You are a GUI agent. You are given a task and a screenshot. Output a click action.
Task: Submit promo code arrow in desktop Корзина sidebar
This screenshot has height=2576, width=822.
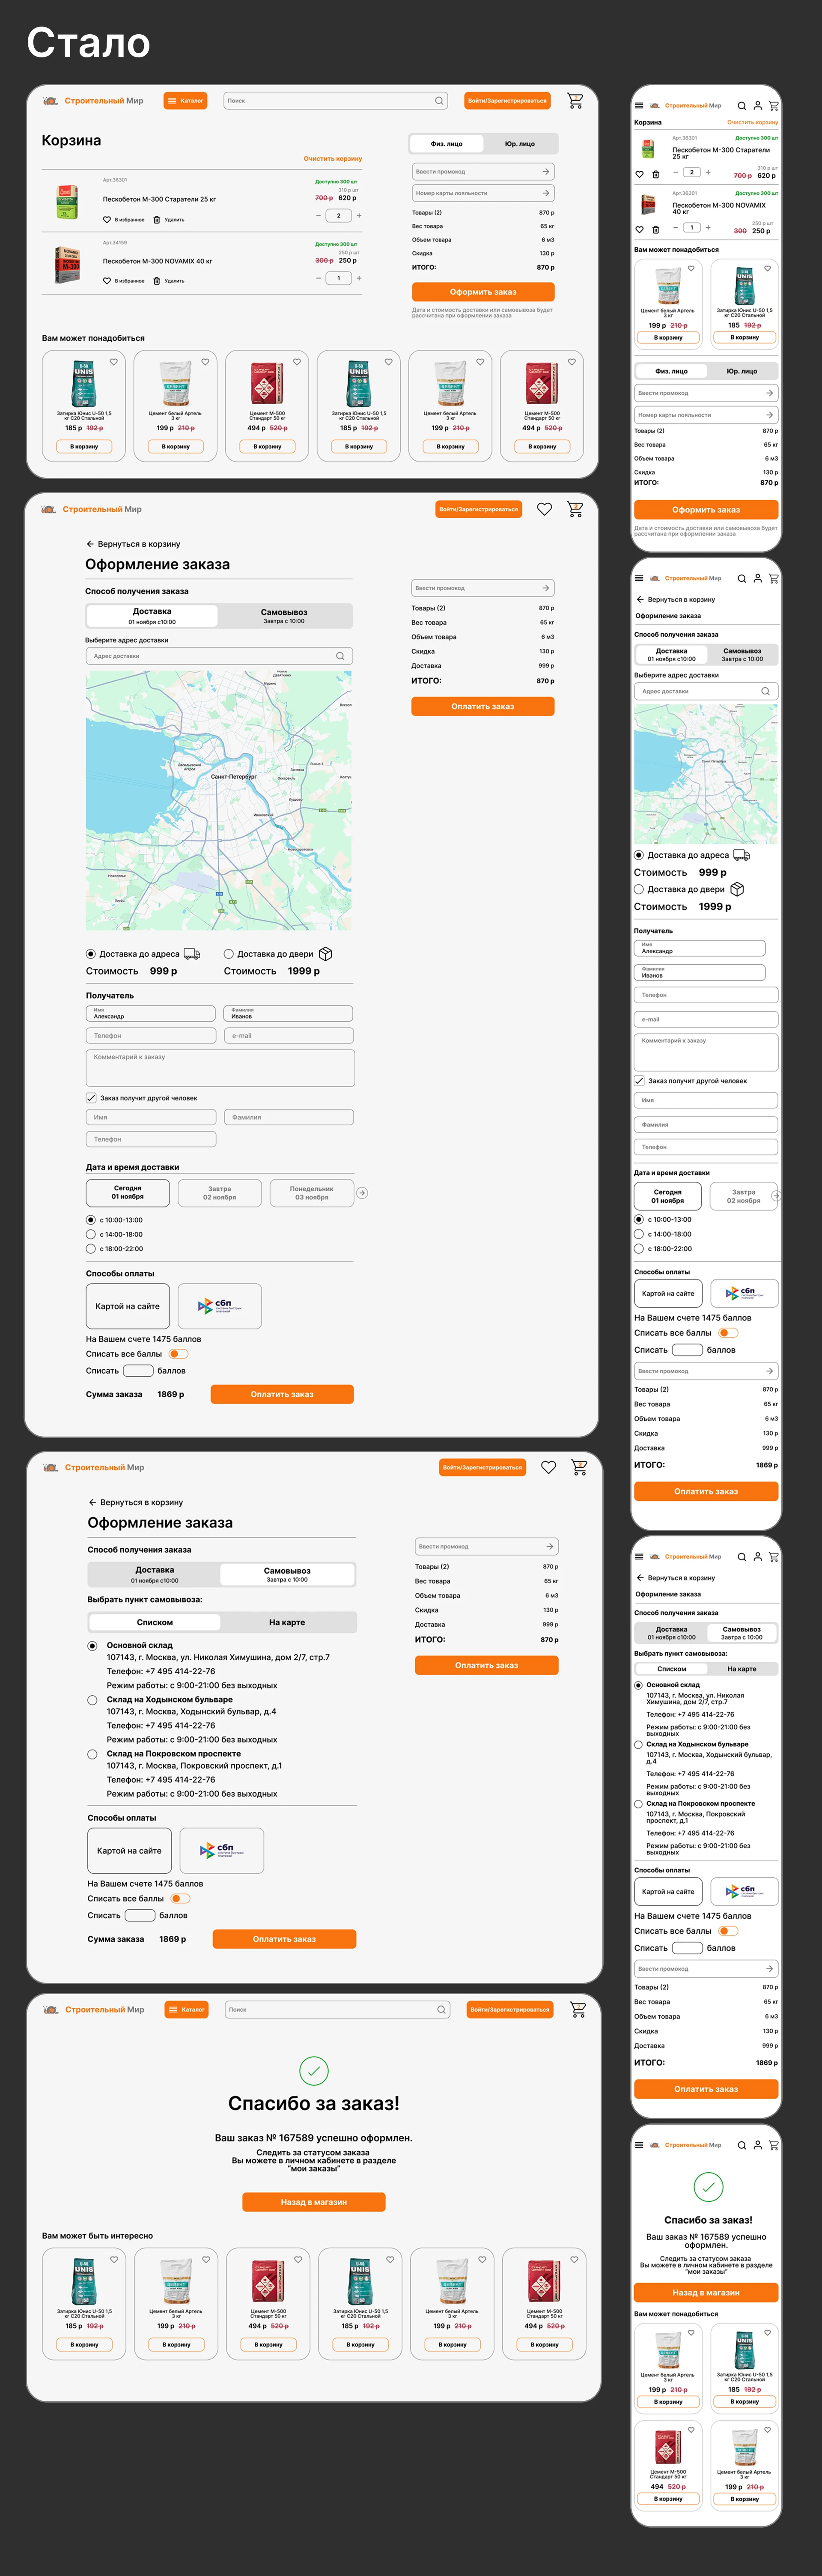point(546,171)
